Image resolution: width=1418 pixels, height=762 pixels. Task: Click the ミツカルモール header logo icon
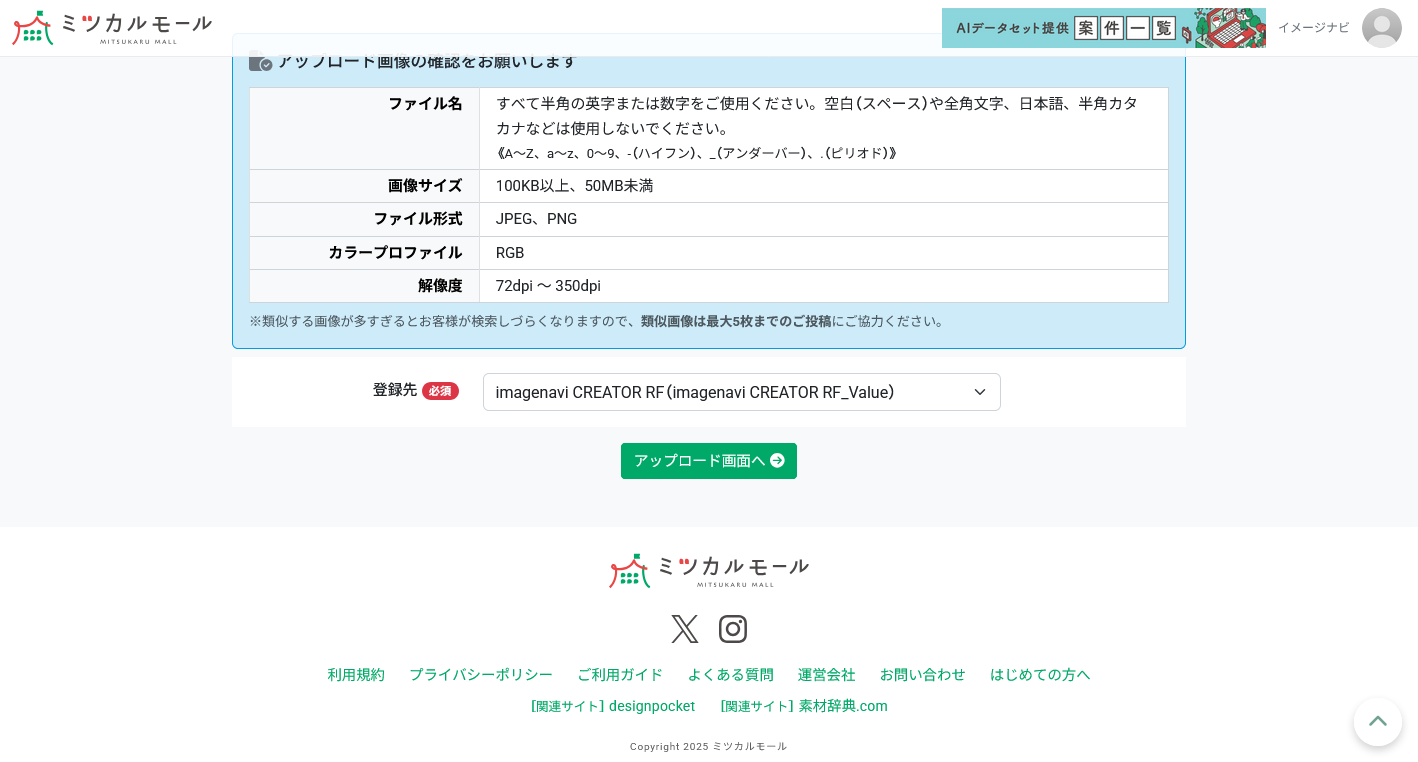(32, 27)
